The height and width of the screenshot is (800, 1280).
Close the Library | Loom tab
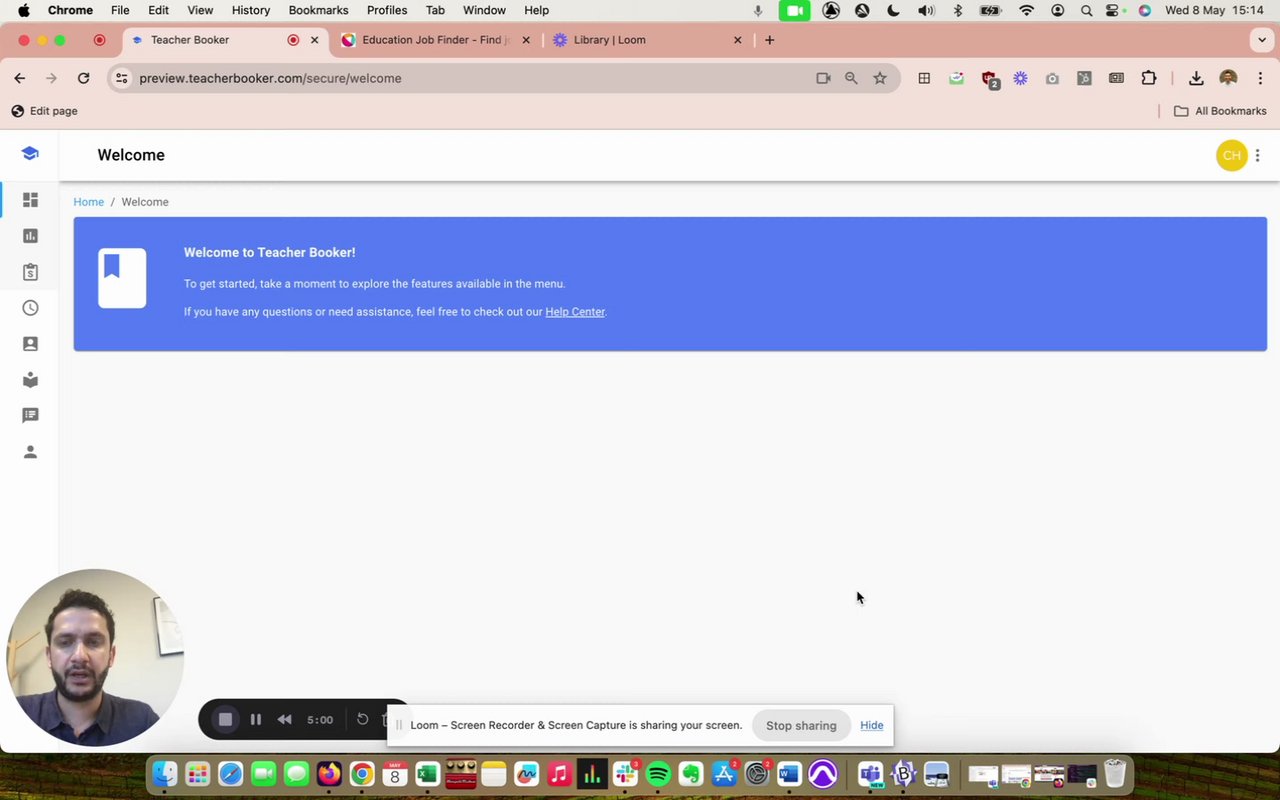[x=738, y=40]
